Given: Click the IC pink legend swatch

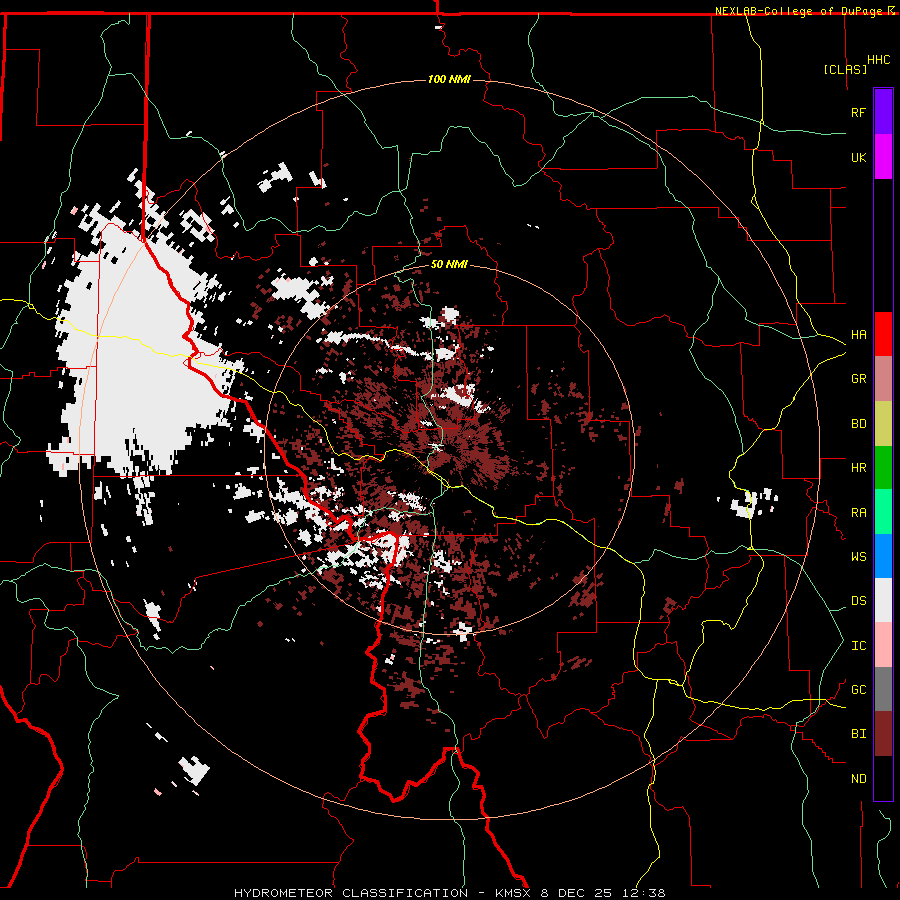Looking at the screenshot, I should (x=883, y=645).
